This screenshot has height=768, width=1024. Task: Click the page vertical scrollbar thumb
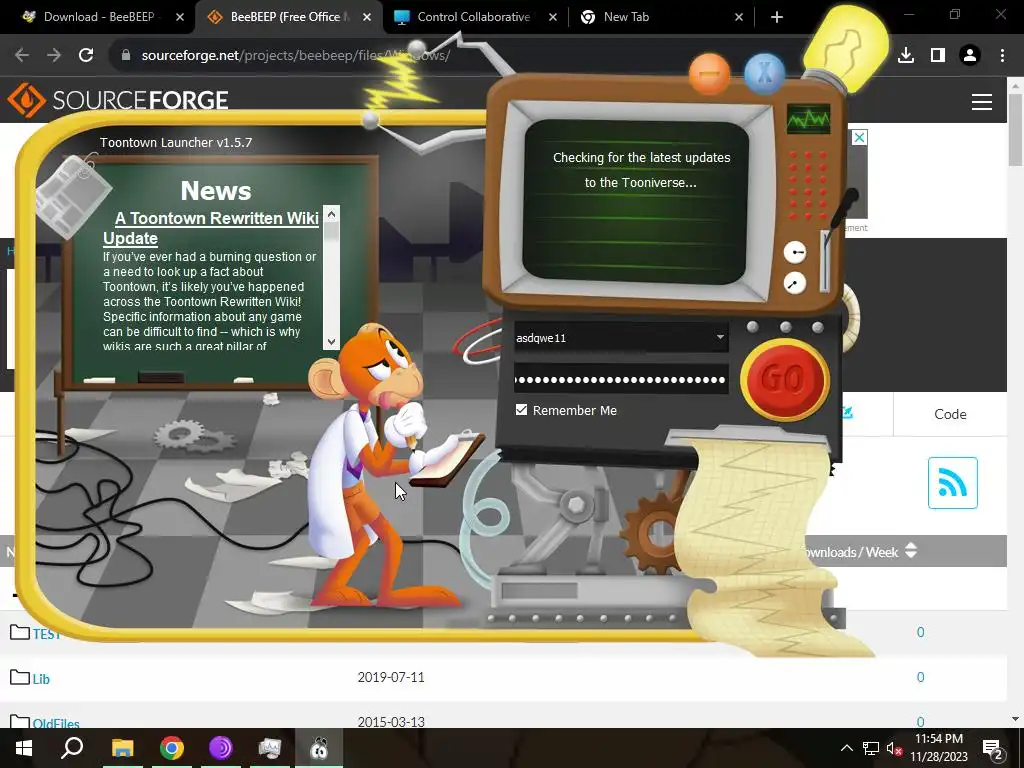pos(1015,129)
